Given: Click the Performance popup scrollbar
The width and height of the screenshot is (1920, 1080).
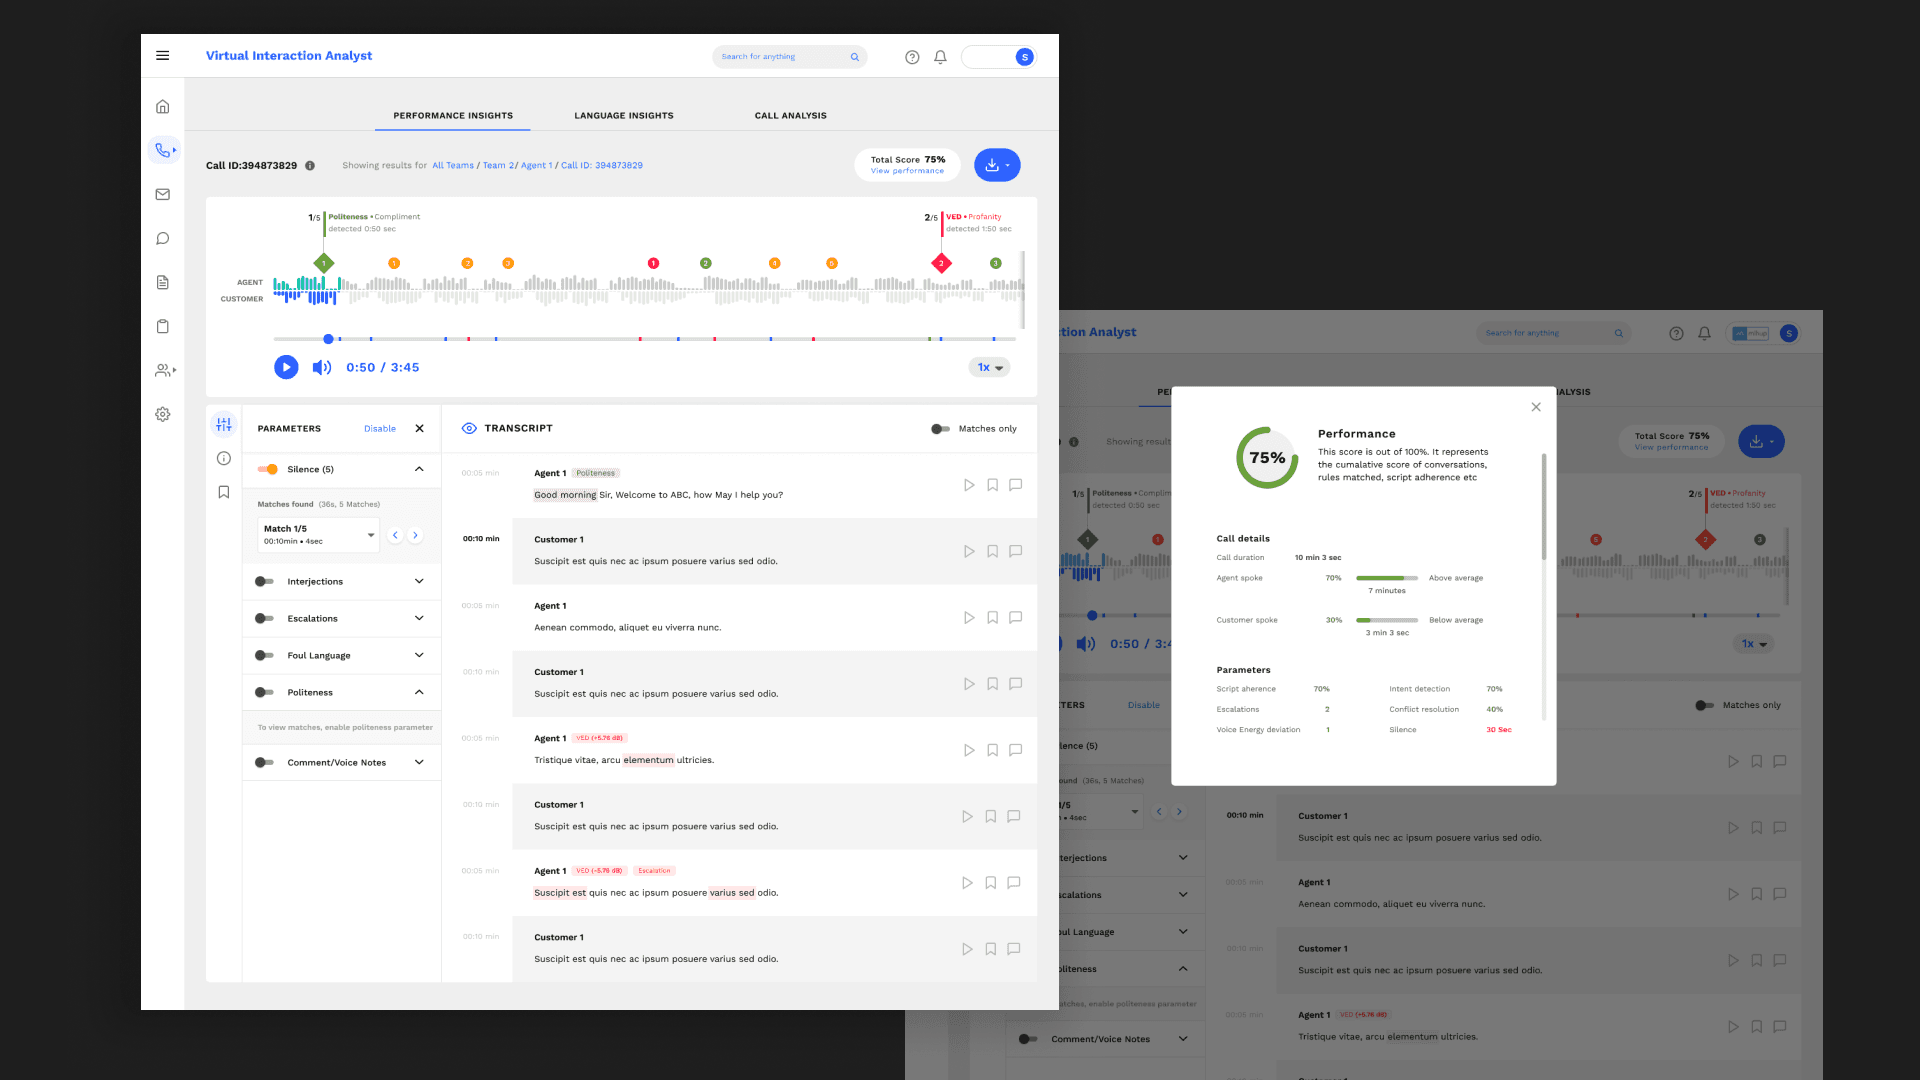Looking at the screenshot, I should tap(1544, 507).
